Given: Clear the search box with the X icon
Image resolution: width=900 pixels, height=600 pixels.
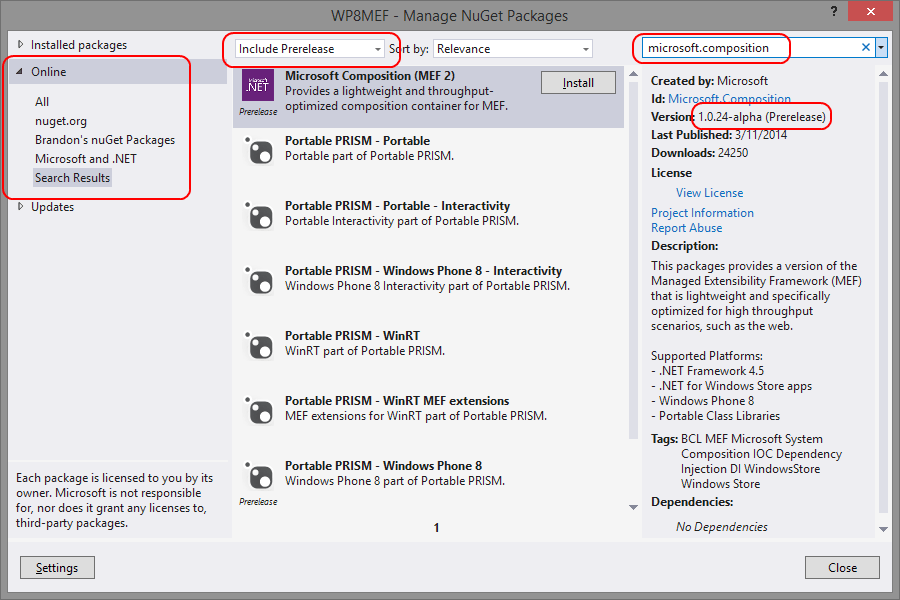Looking at the screenshot, I should click(x=866, y=48).
